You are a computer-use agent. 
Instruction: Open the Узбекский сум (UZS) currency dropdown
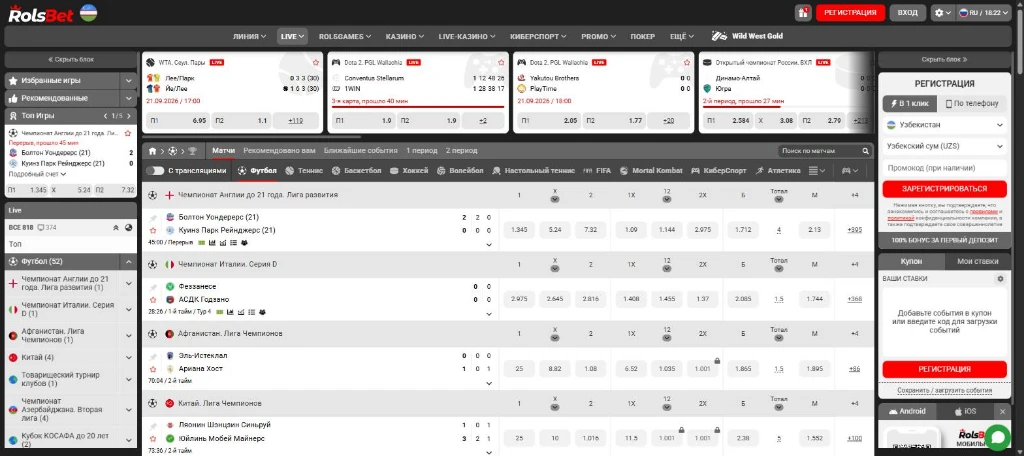pos(944,146)
